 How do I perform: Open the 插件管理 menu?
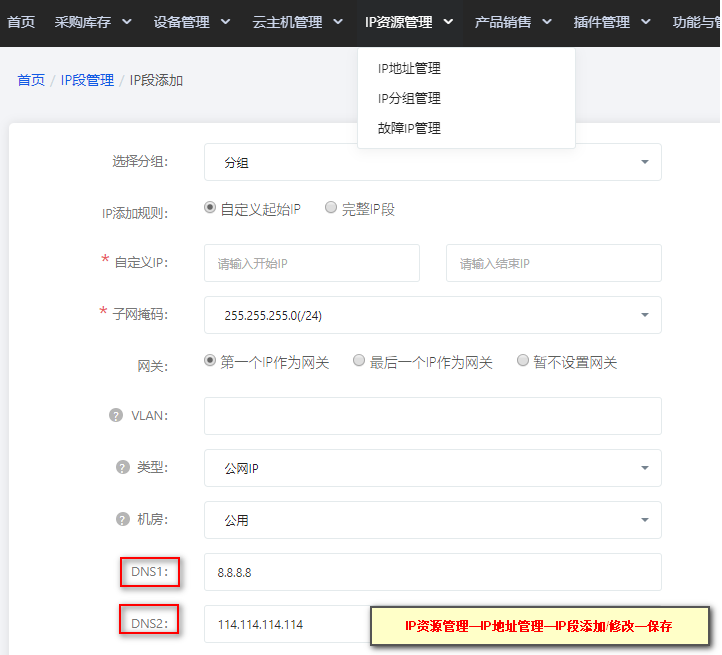pyautogui.click(x=612, y=22)
